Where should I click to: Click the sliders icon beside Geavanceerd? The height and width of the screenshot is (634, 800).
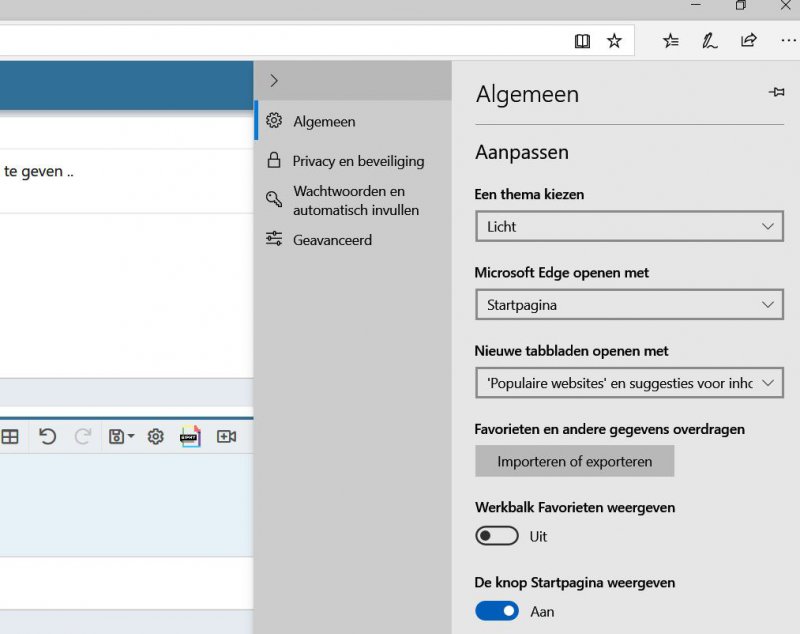[274, 239]
